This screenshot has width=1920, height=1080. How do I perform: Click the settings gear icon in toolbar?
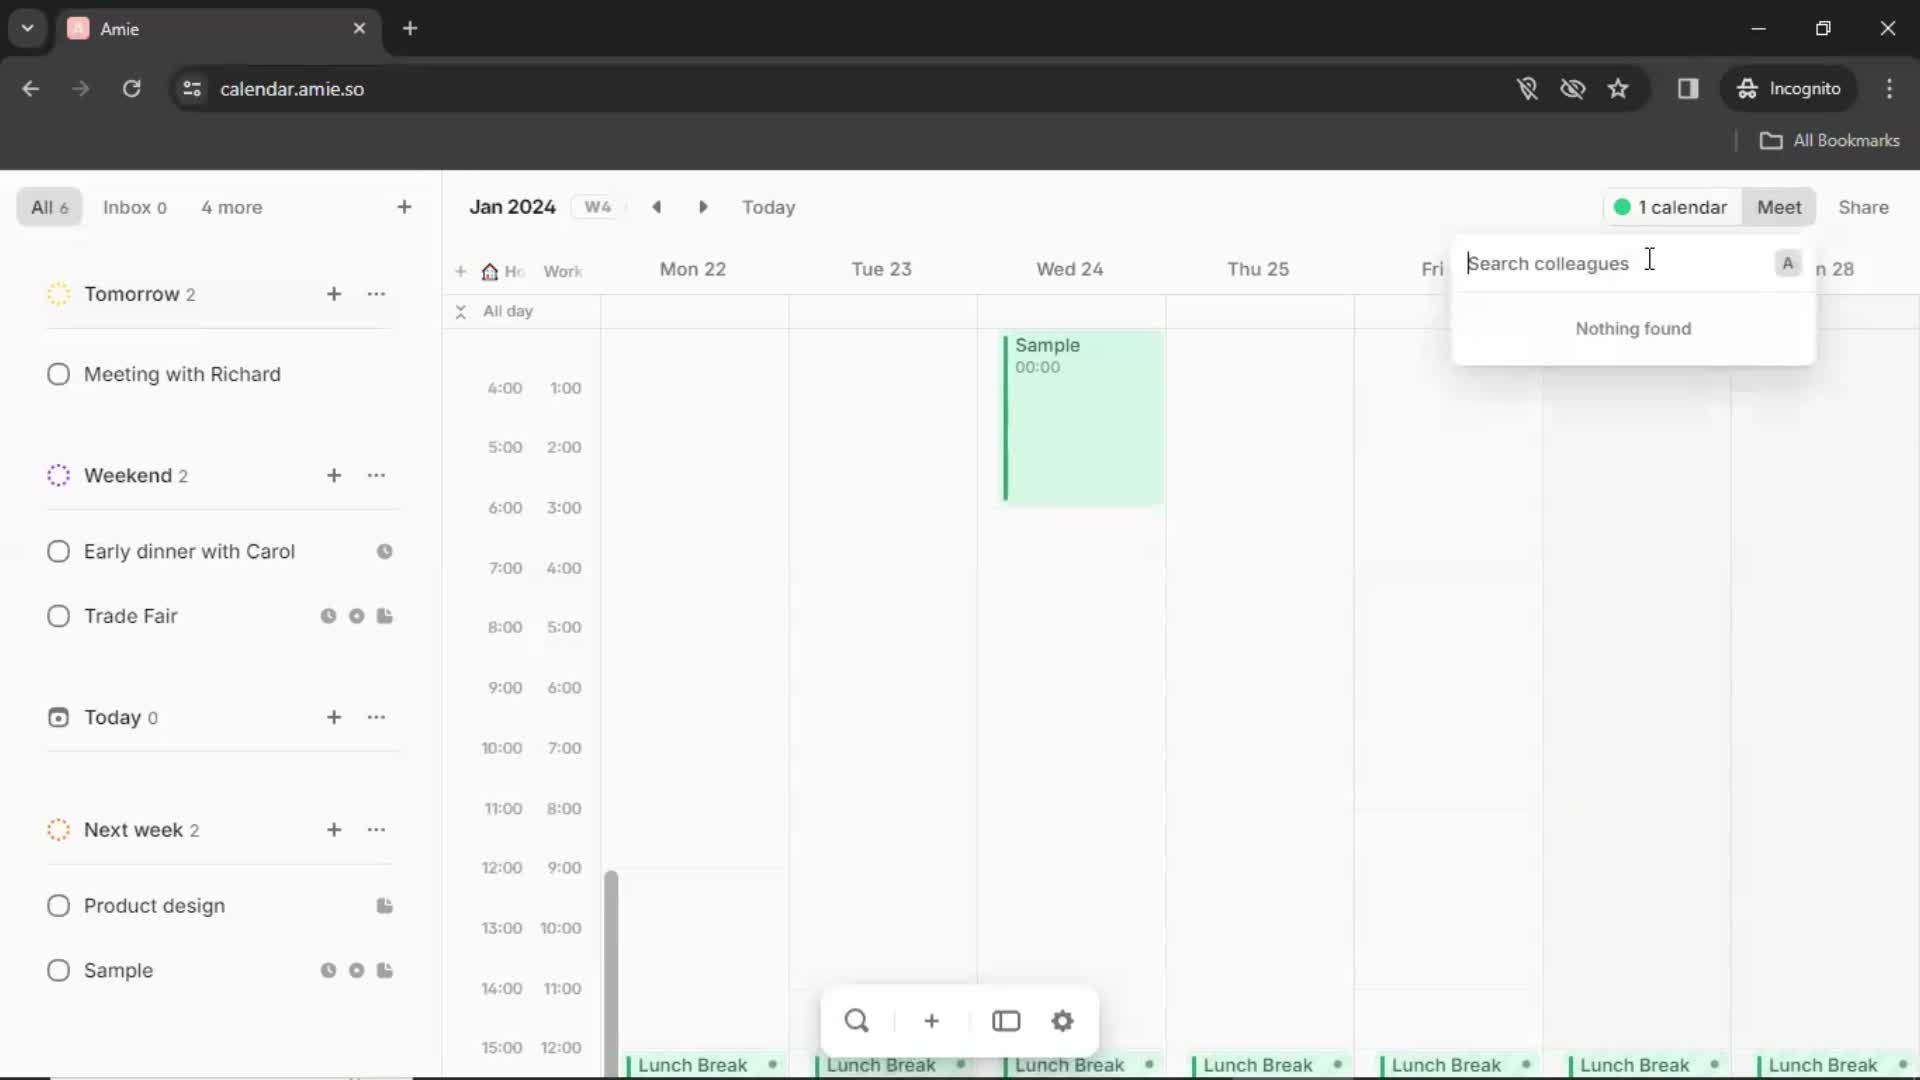[1062, 1022]
